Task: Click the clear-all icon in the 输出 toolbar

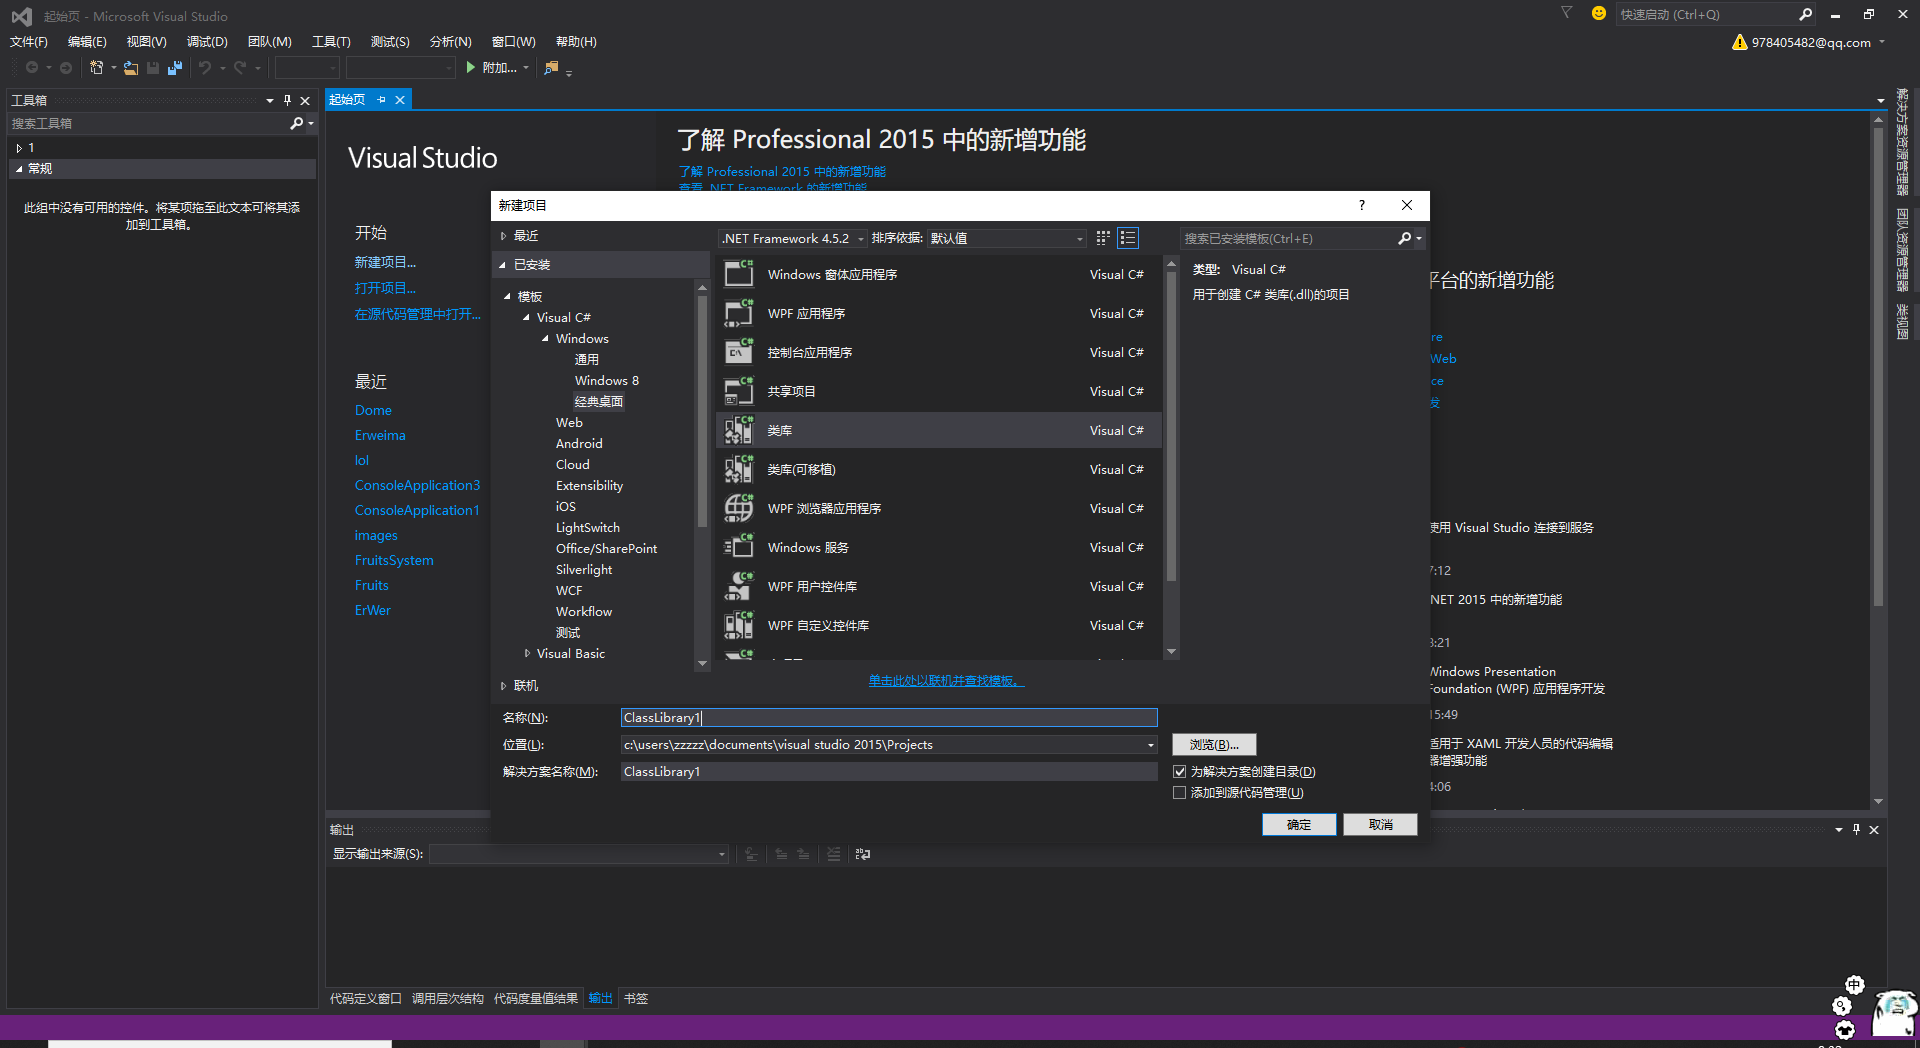Action: (833, 854)
